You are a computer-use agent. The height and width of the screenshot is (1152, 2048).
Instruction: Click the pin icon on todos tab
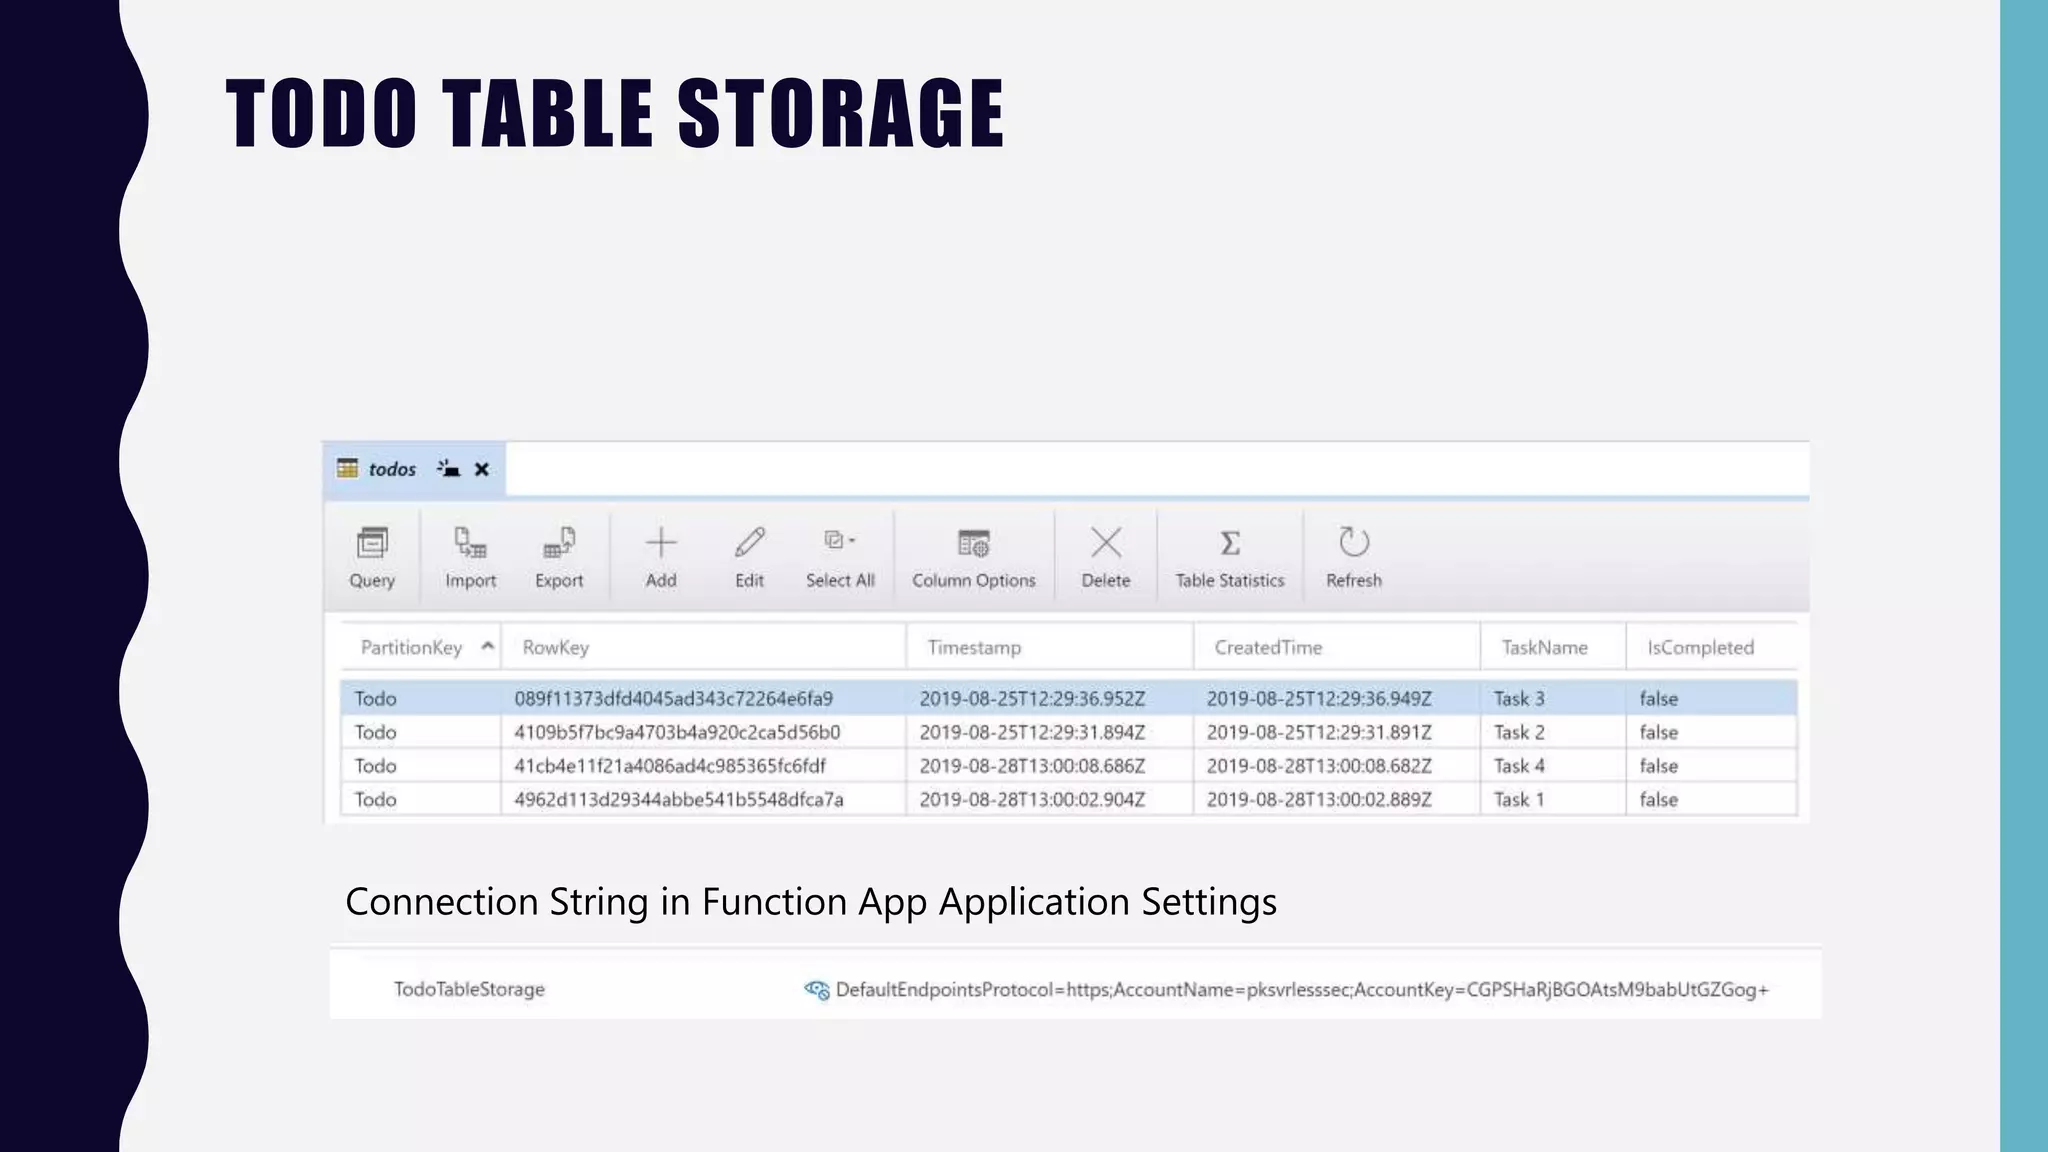click(x=448, y=468)
